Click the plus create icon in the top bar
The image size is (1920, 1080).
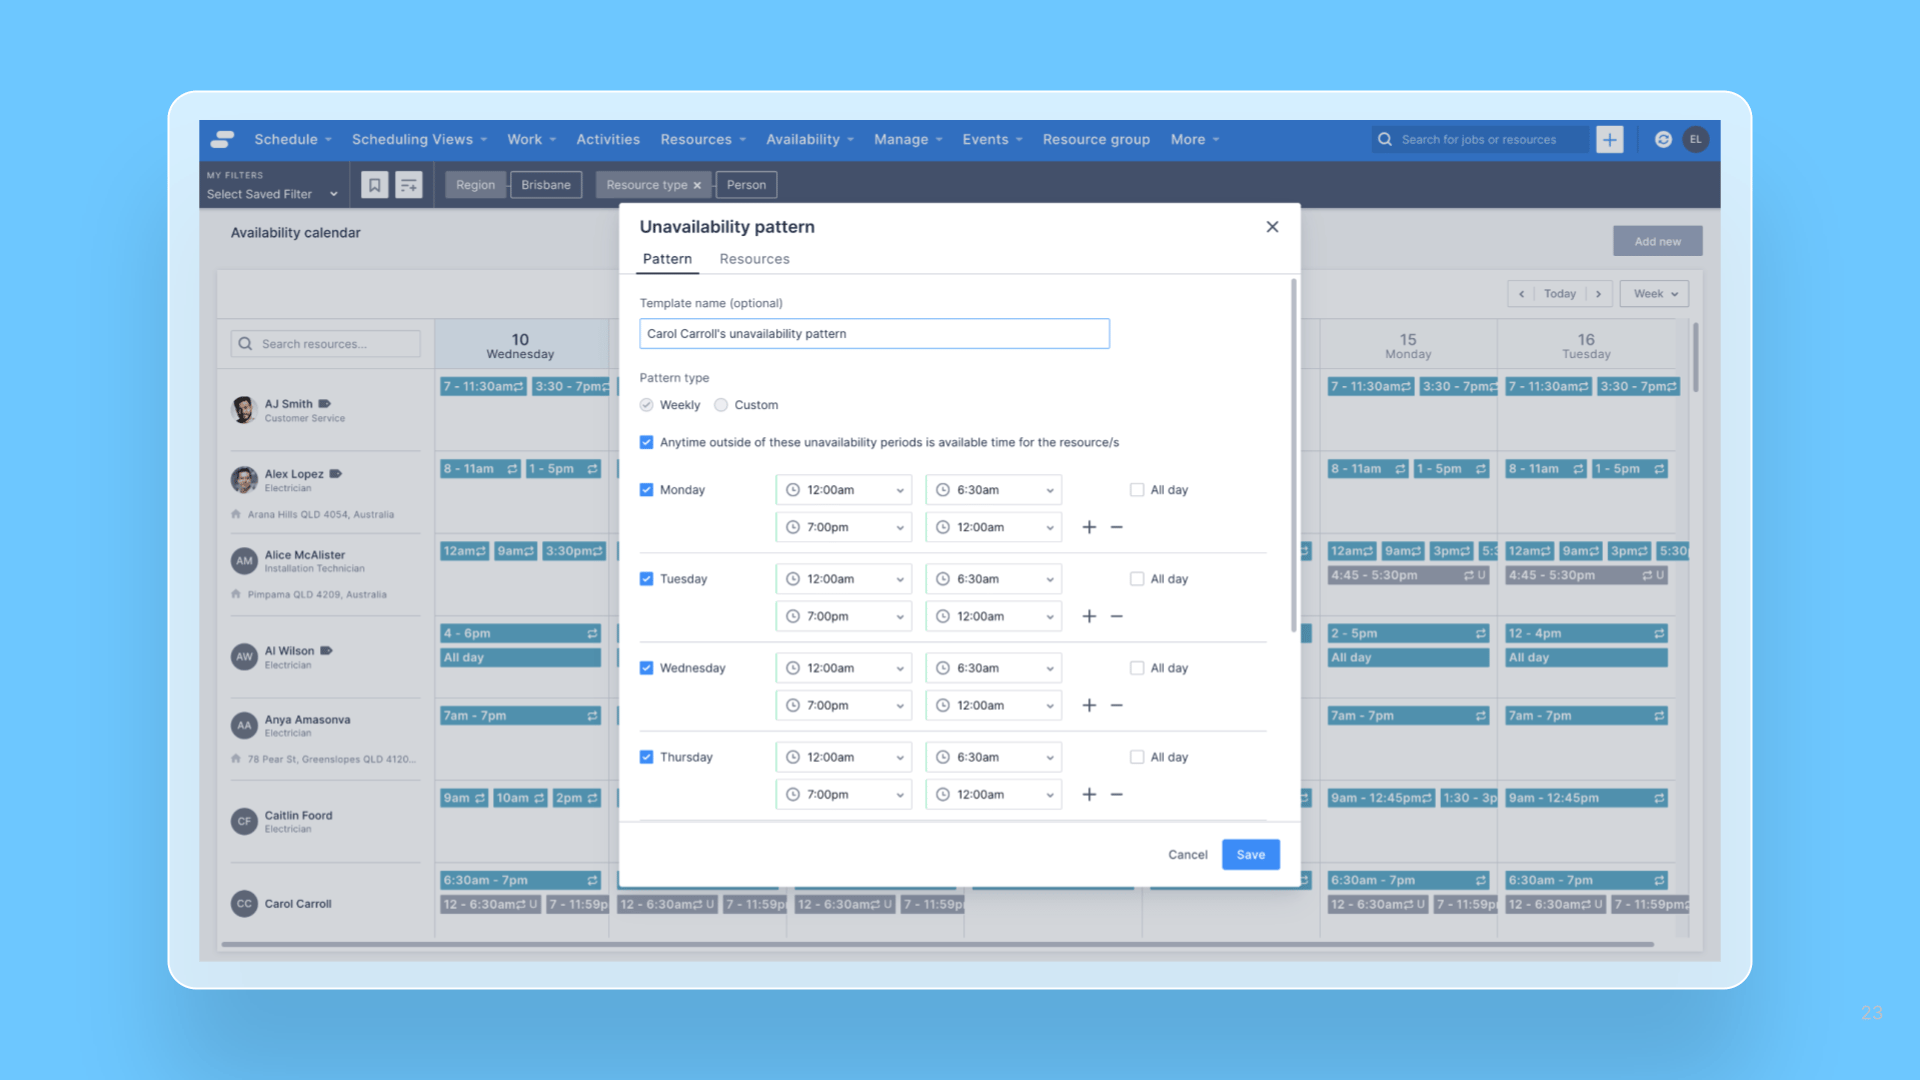[x=1609, y=140]
